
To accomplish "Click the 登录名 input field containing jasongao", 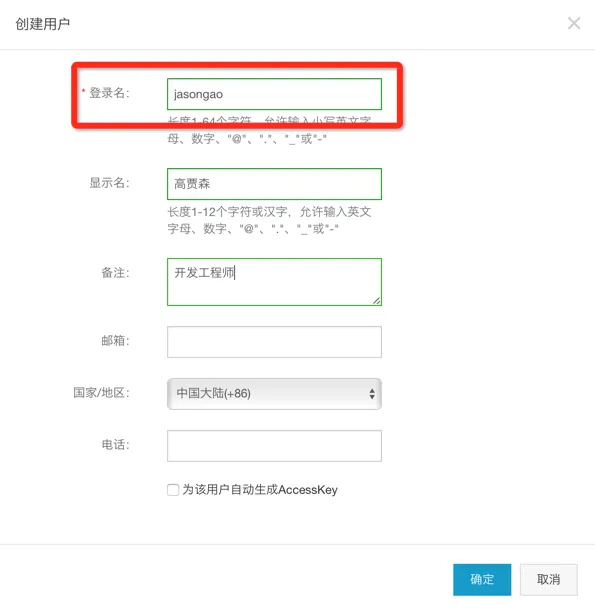I will 274,94.
